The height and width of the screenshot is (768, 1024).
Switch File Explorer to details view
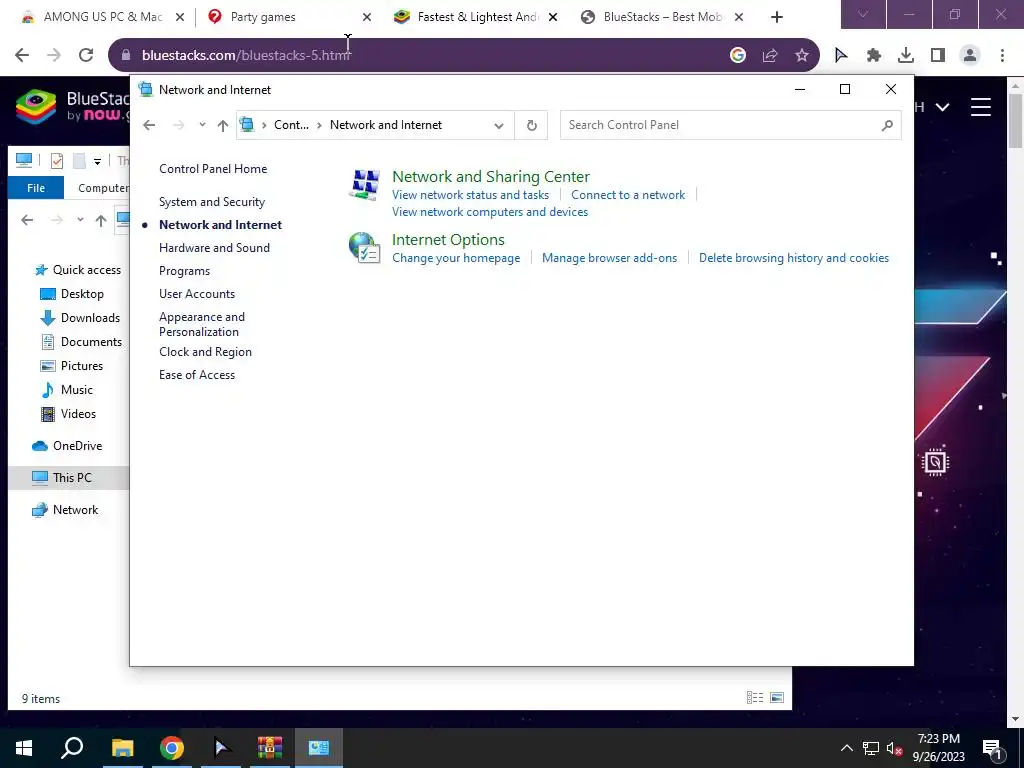(755, 698)
